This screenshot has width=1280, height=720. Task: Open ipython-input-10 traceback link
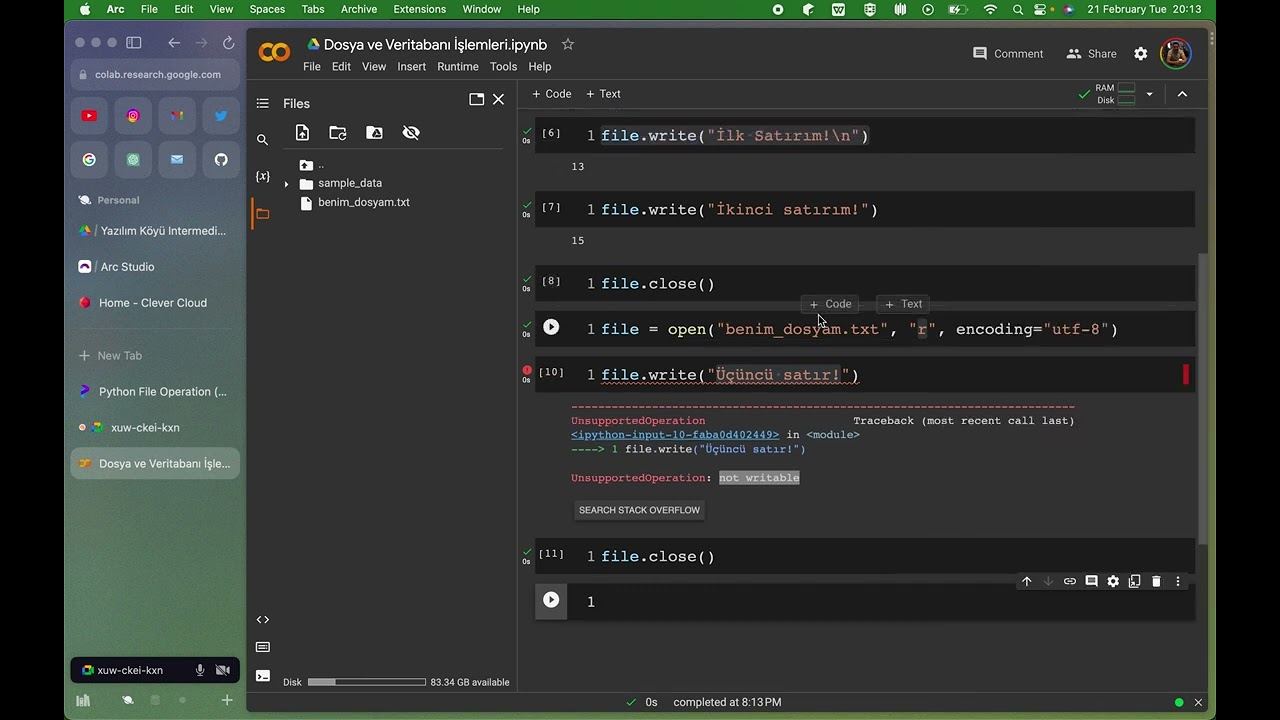(x=675, y=435)
